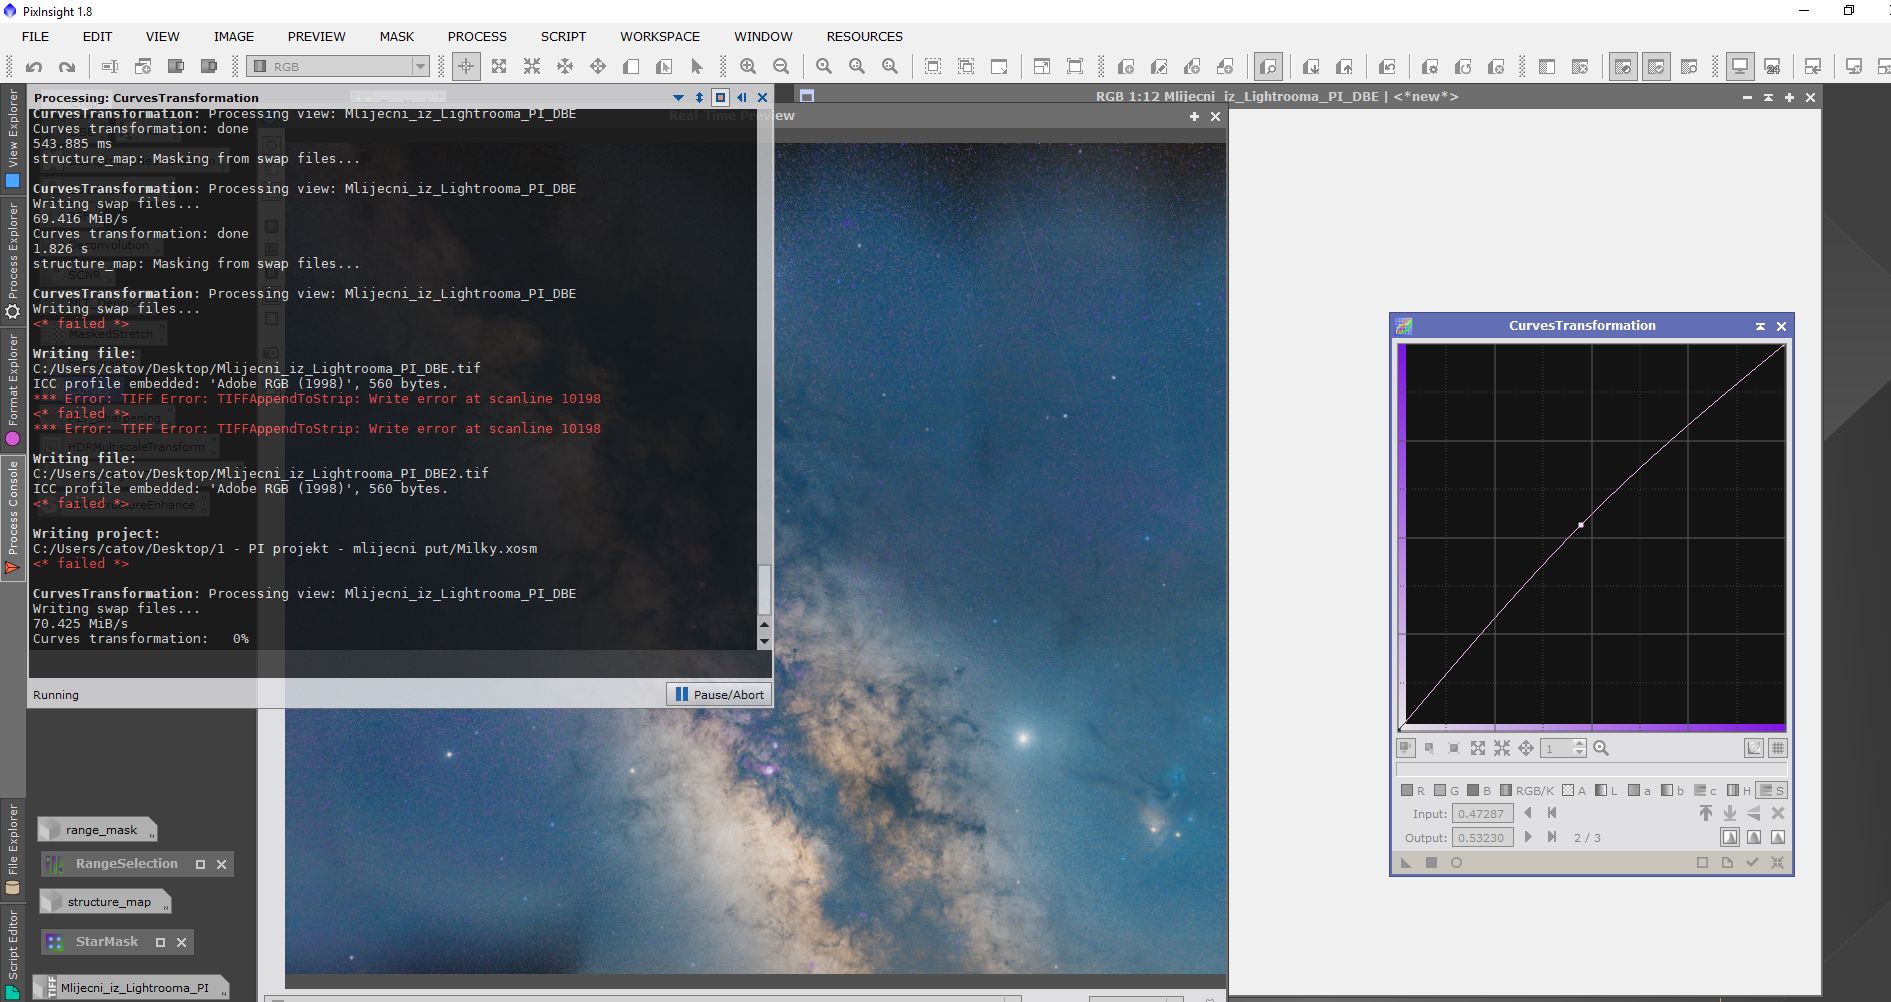The image size is (1891, 1002).
Task: Click the triangle icon in the CurvesTransformation footer
Action: click(x=1407, y=863)
